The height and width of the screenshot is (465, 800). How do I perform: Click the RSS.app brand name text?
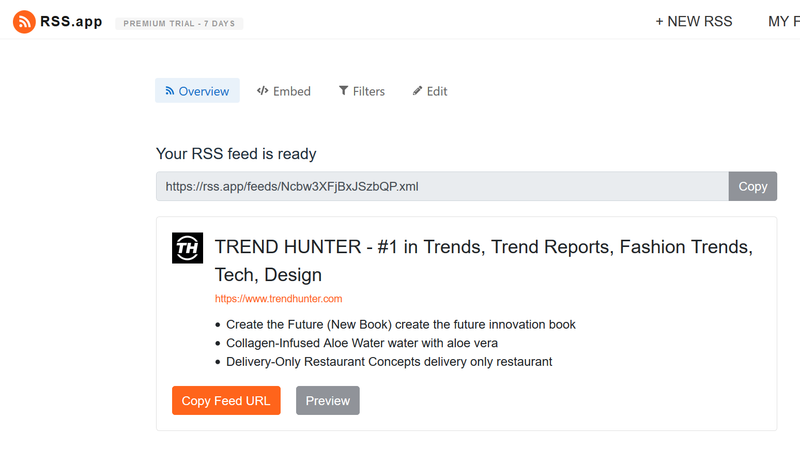(x=71, y=22)
